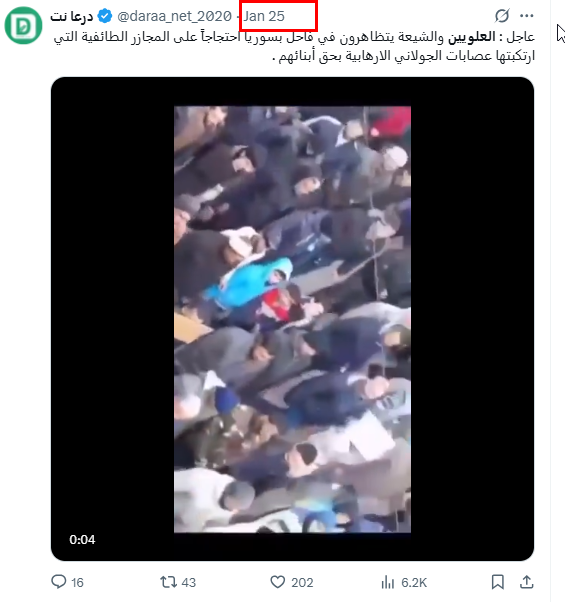This screenshot has width=565, height=602.
Task: Open the درعا نت display name profile
Action: tap(72, 17)
